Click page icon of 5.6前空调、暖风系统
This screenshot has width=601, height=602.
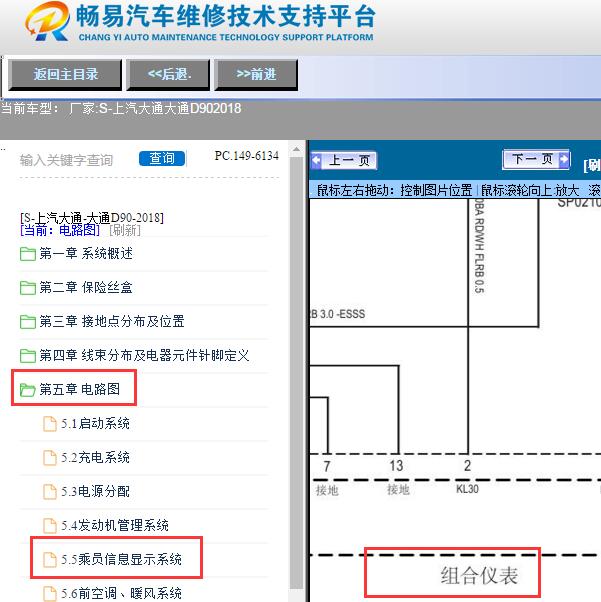pos(50,594)
